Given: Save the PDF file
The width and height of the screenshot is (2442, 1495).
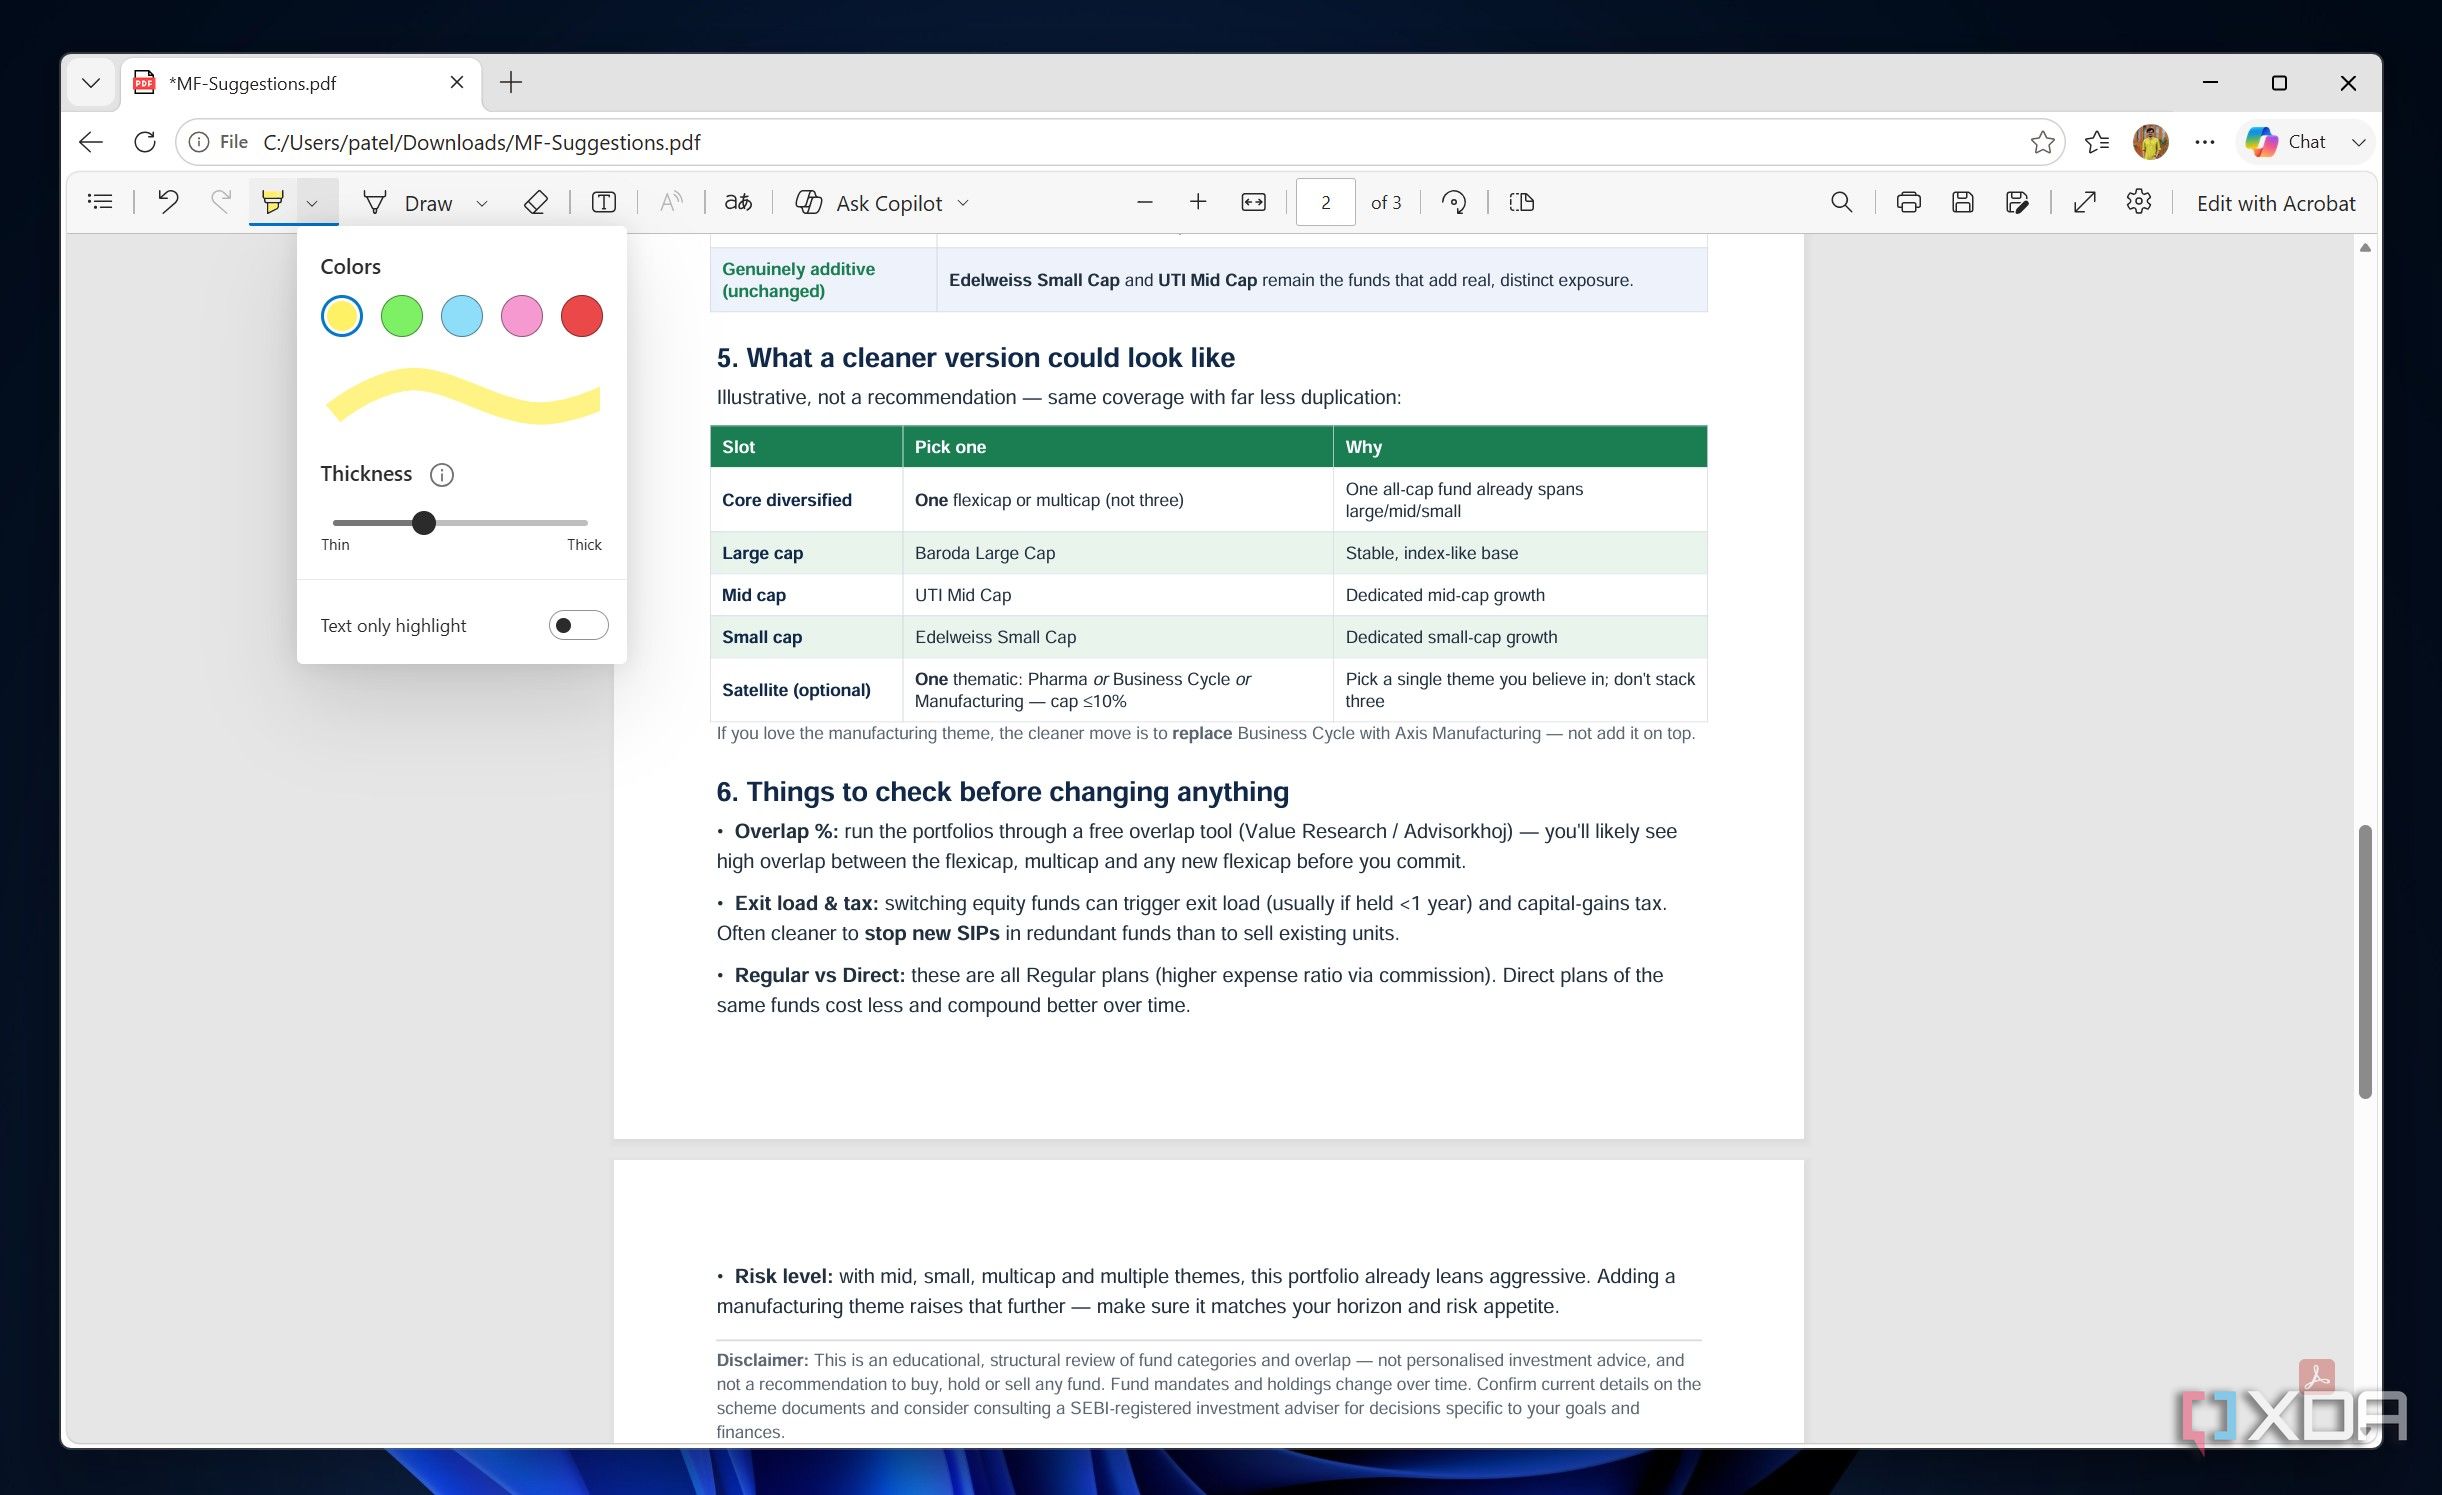Looking at the screenshot, I should point(1962,202).
